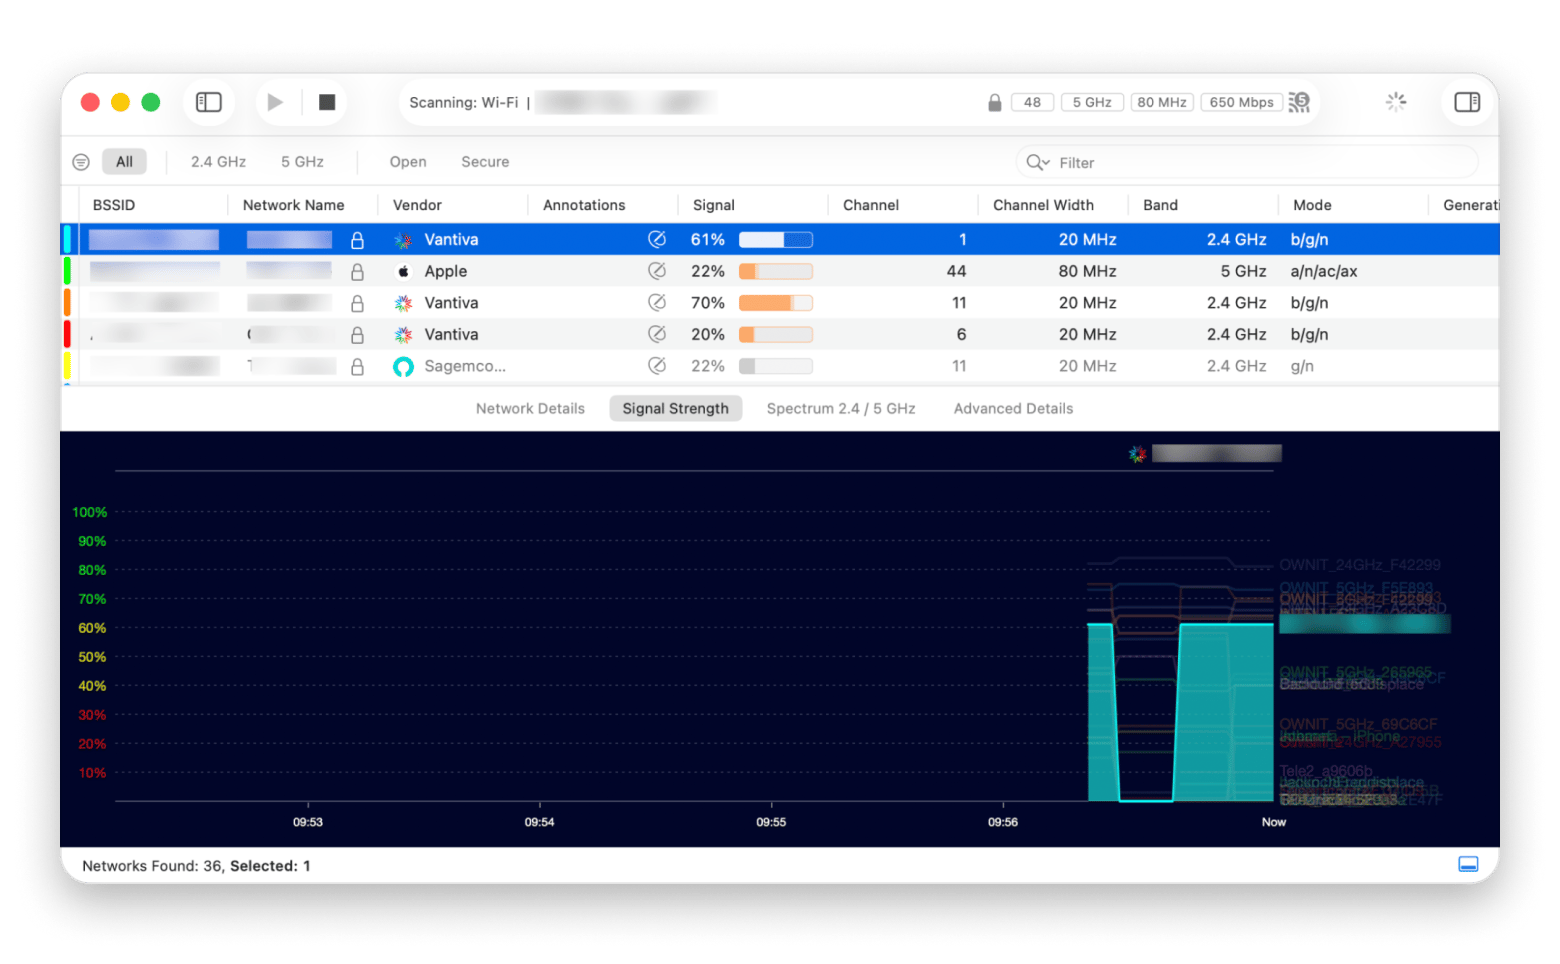Image resolution: width=1560 pixels, height=964 pixels.
Task: Click the annotation icon in the 61% row
Action: [x=657, y=239]
